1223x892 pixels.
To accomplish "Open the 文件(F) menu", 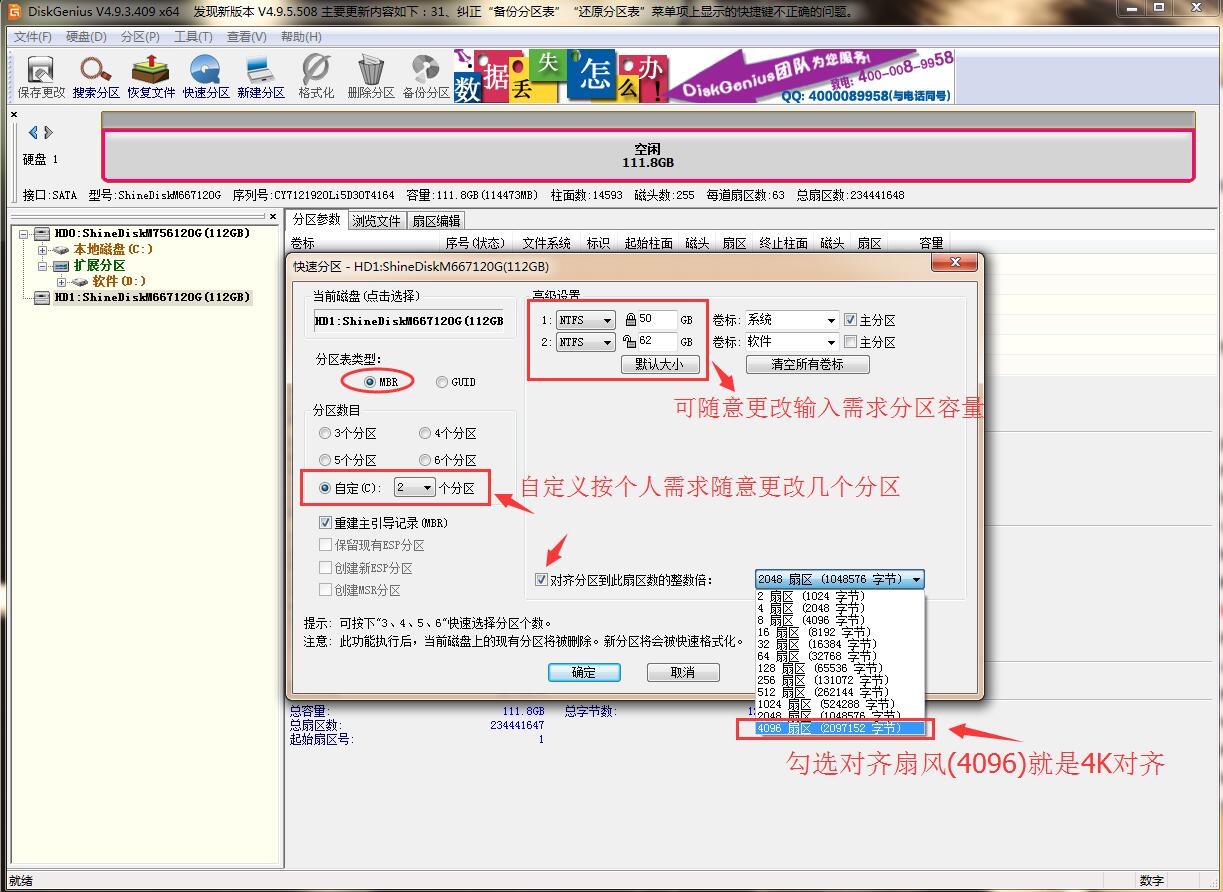I will coord(32,37).
